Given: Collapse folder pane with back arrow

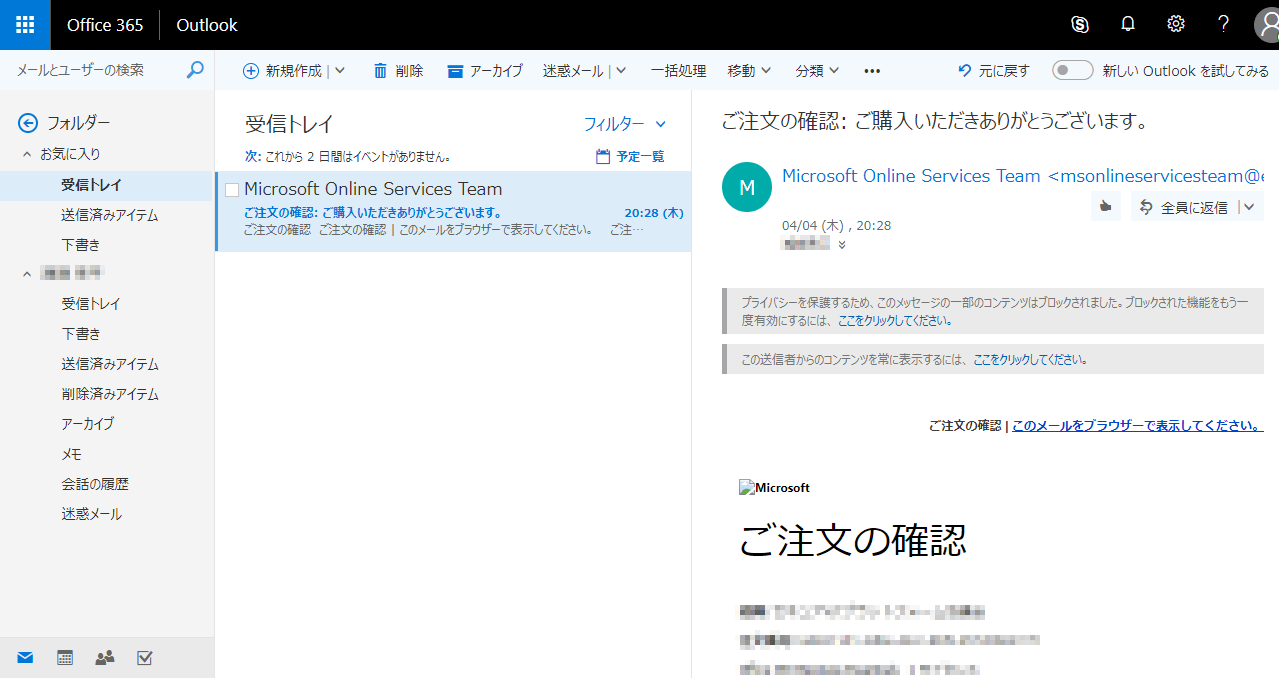Looking at the screenshot, I should 28,123.
